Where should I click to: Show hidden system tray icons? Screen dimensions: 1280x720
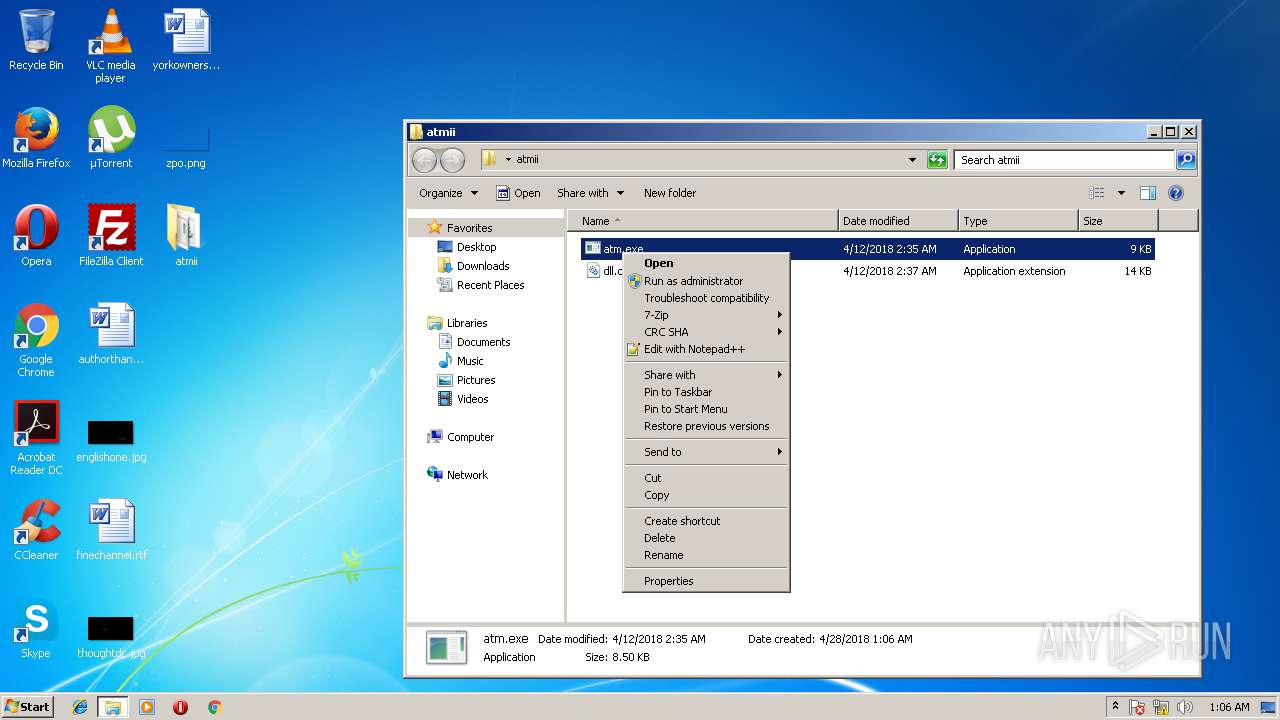pyautogui.click(x=1115, y=707)
